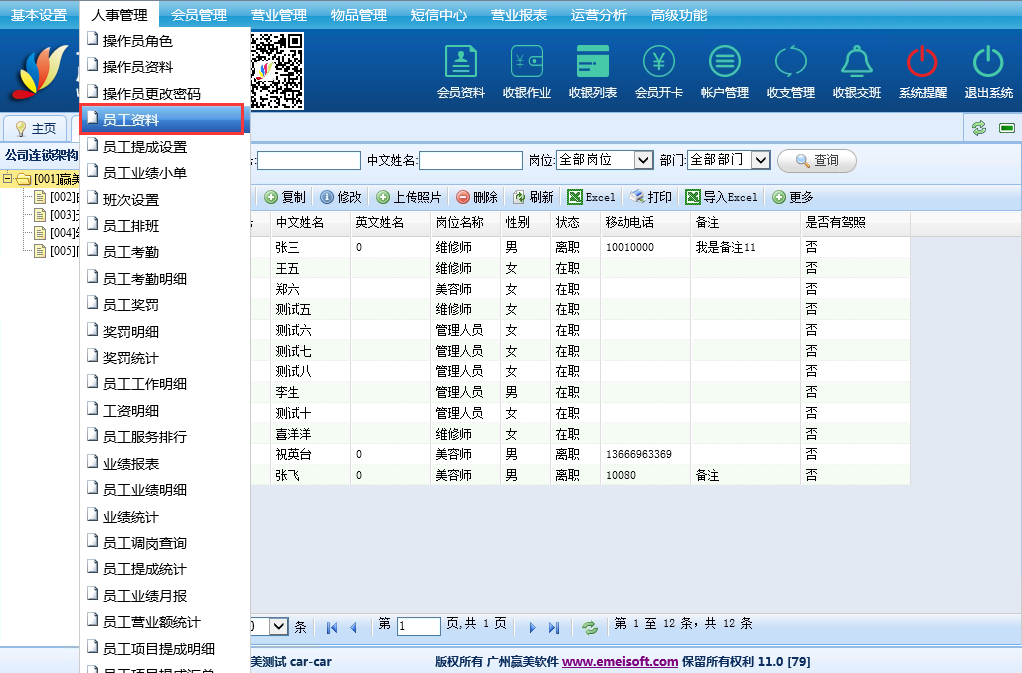Collapse the [001] company tree node
This screenshot has height=673, width=1022.
8,179
